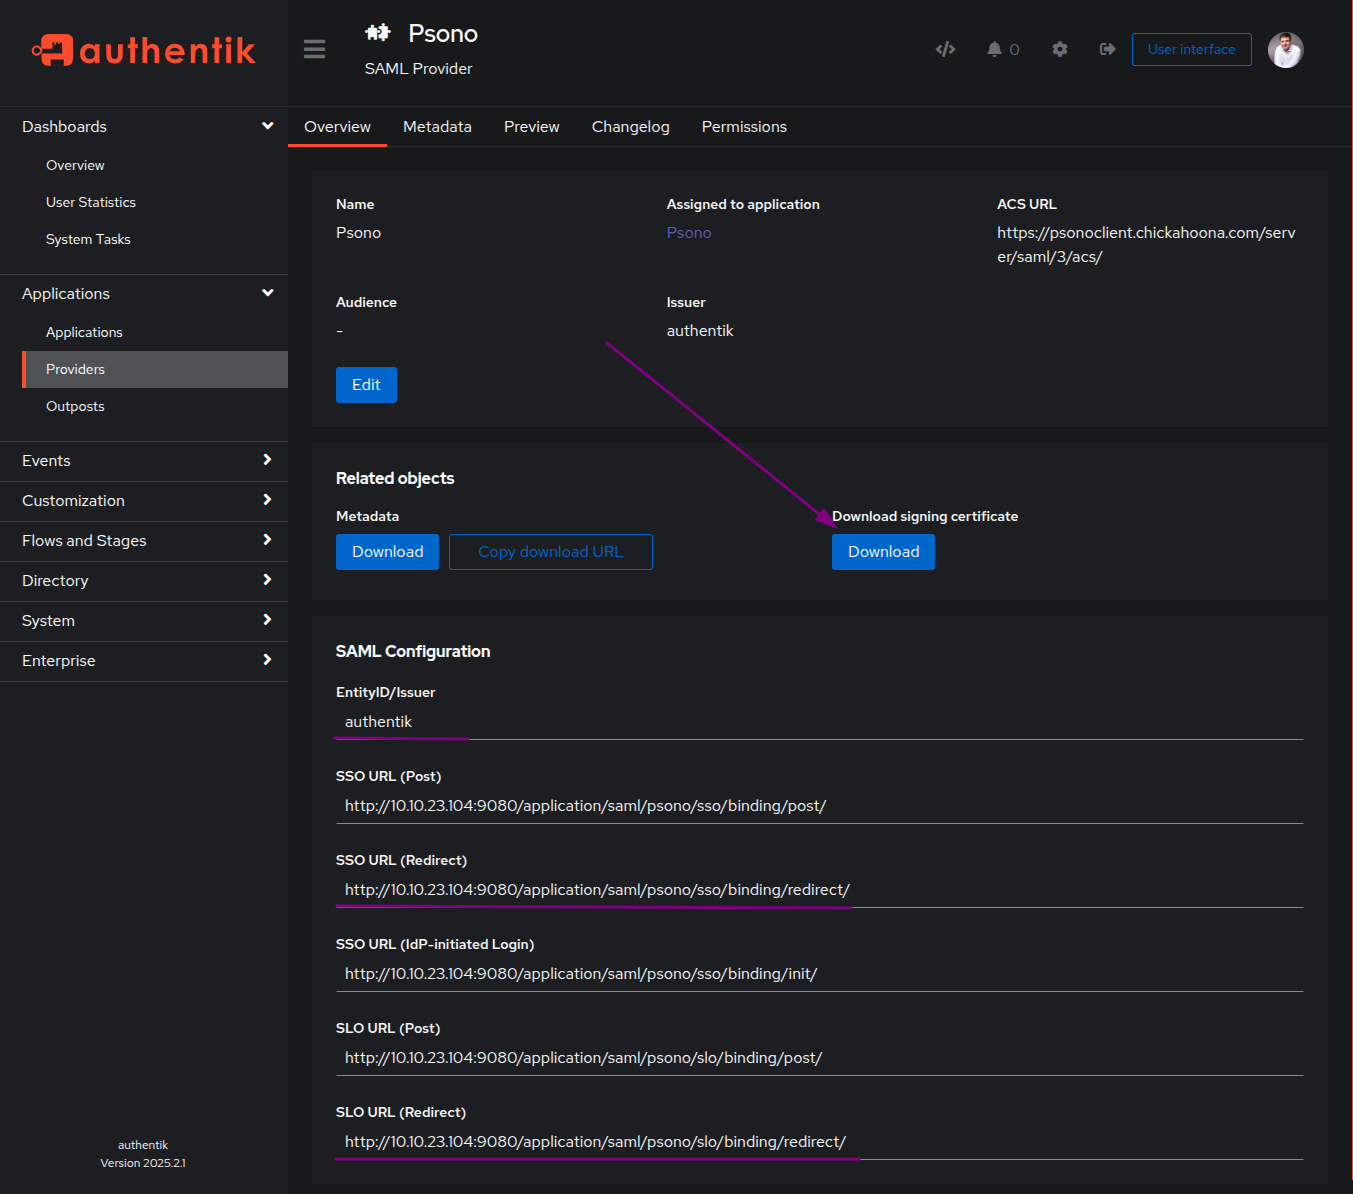Expand Flows and Stages section
The height and width of the screenshot is (1194, 1353).
[x=144, y=541]
